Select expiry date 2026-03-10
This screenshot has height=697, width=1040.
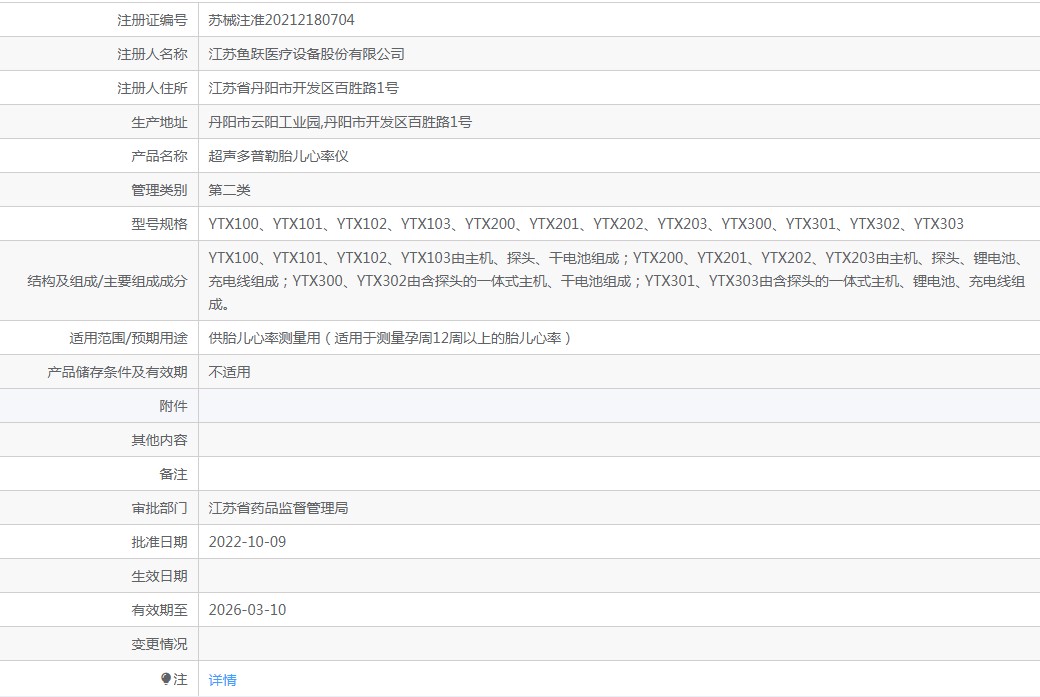point(247,610)
